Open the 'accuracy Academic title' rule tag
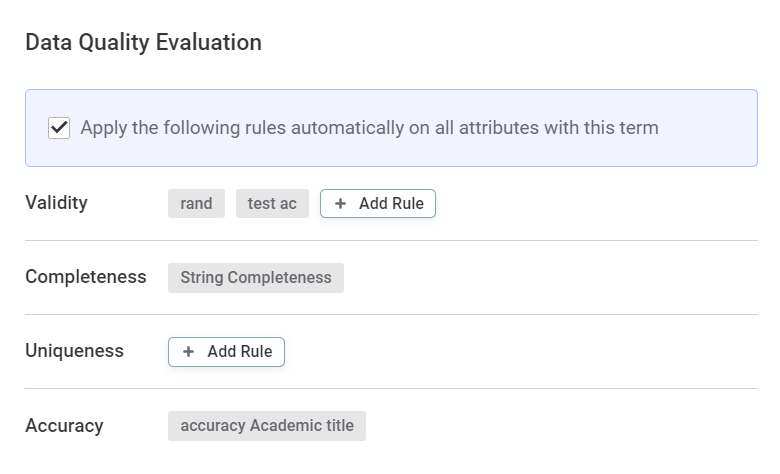This screenshot has height=474, width=780. click(267, 426)
